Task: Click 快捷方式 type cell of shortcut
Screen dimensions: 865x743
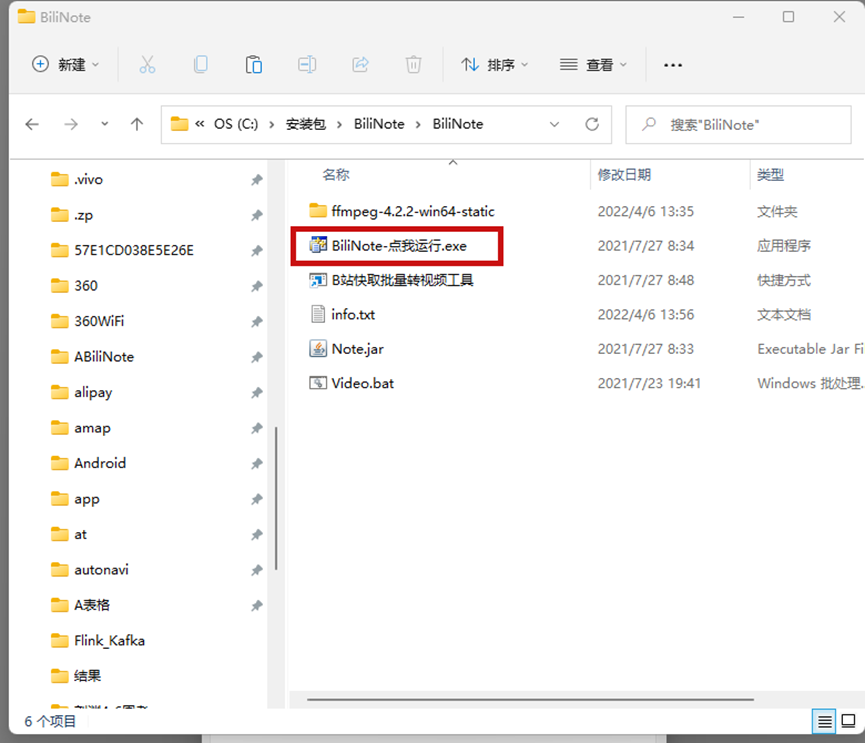Action: pos(784,280)
